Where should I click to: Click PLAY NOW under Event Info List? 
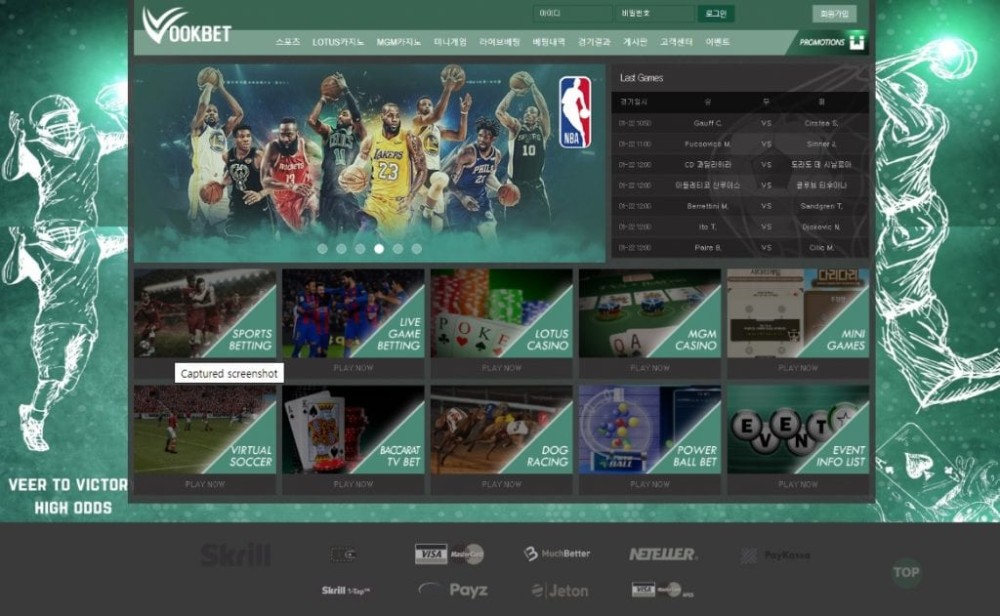798,484
